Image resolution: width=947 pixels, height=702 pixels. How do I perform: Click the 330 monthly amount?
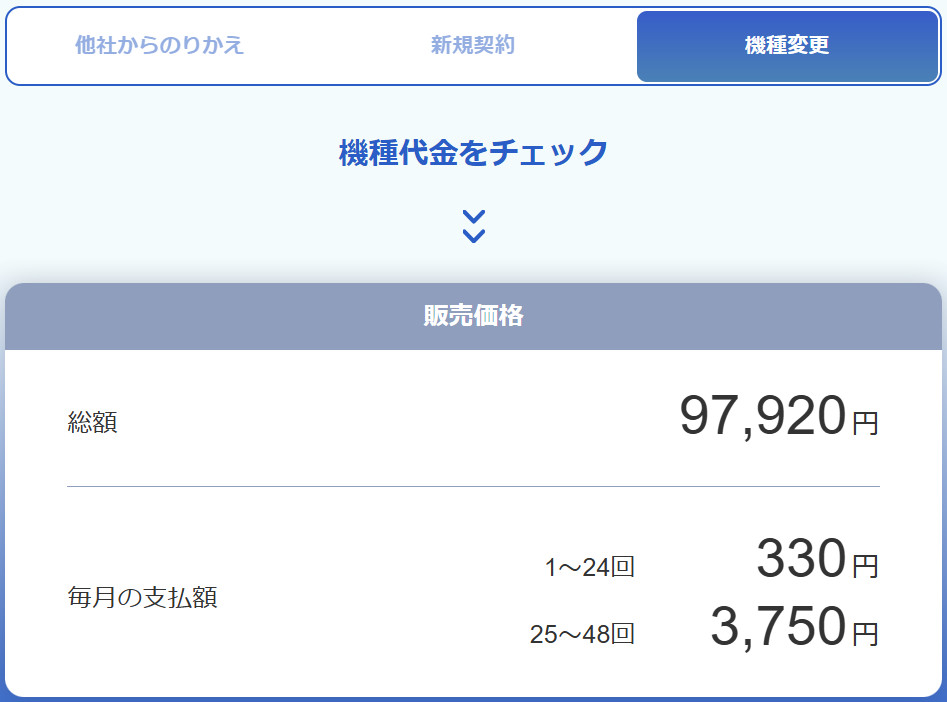[x=801, y=559]
